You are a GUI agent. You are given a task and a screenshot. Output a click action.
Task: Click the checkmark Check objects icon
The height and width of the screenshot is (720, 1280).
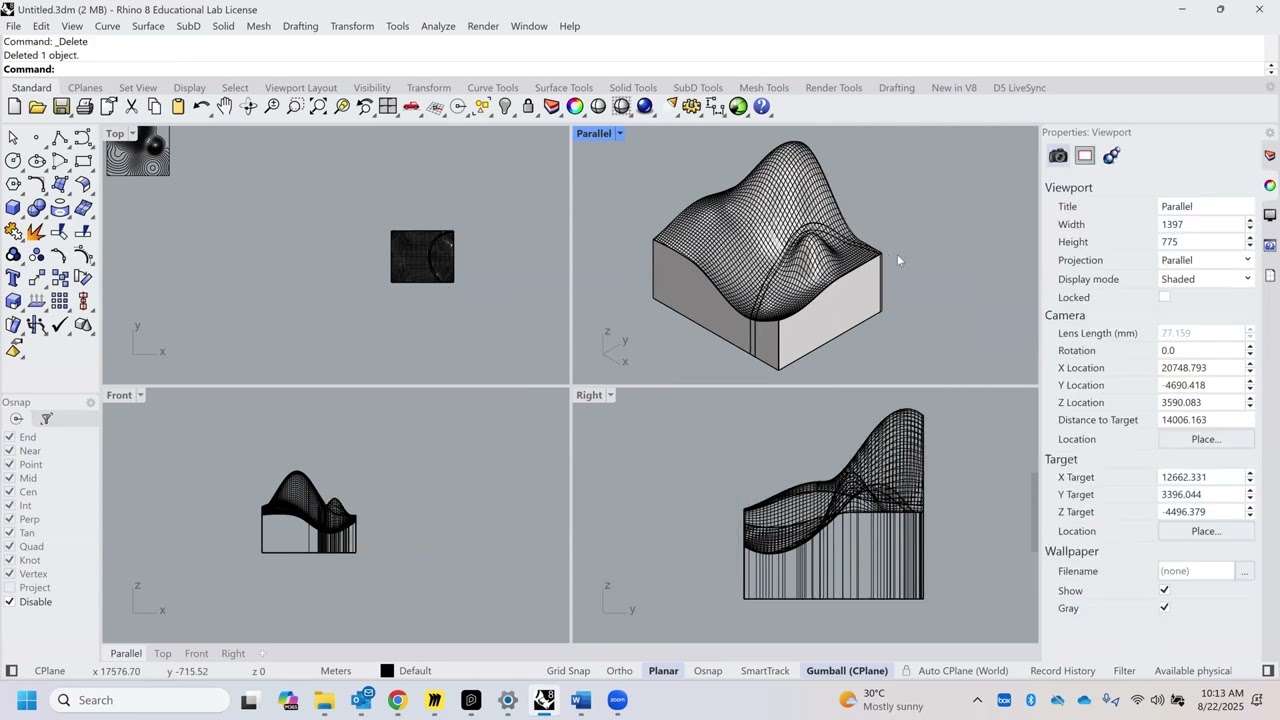pos(60,325)
